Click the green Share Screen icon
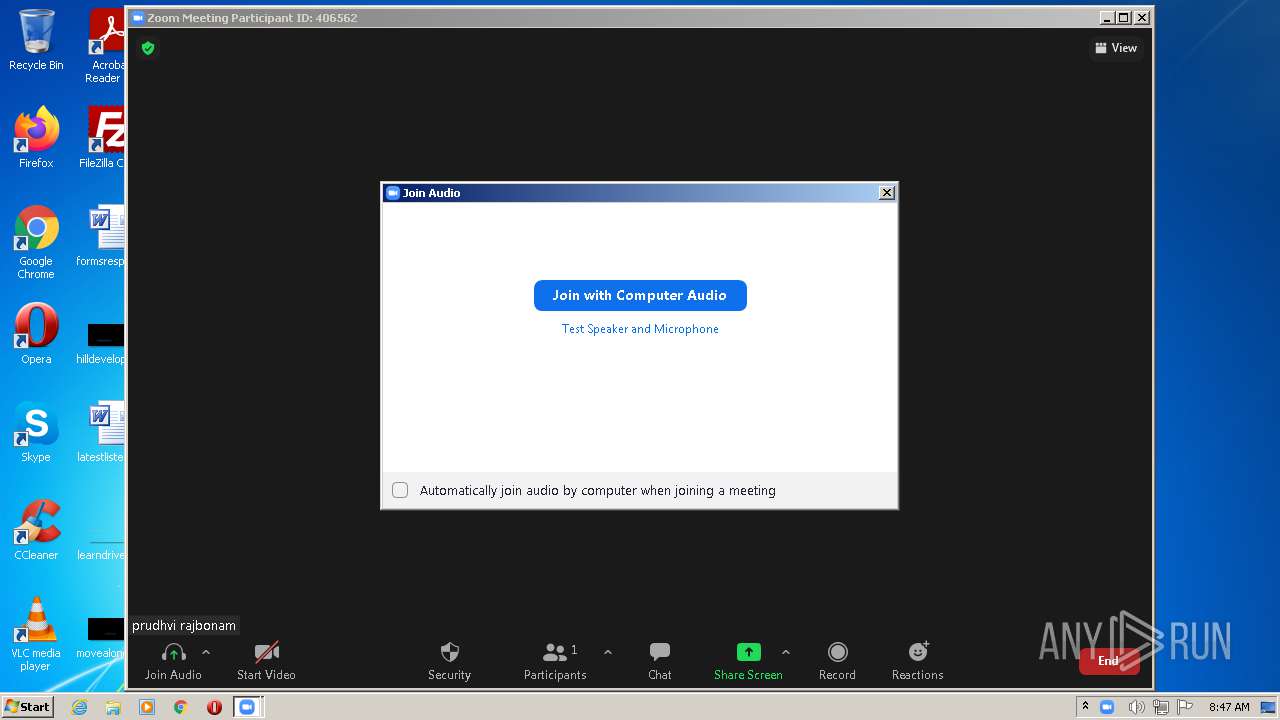1280x720 pixels. (x=749, y=652)
